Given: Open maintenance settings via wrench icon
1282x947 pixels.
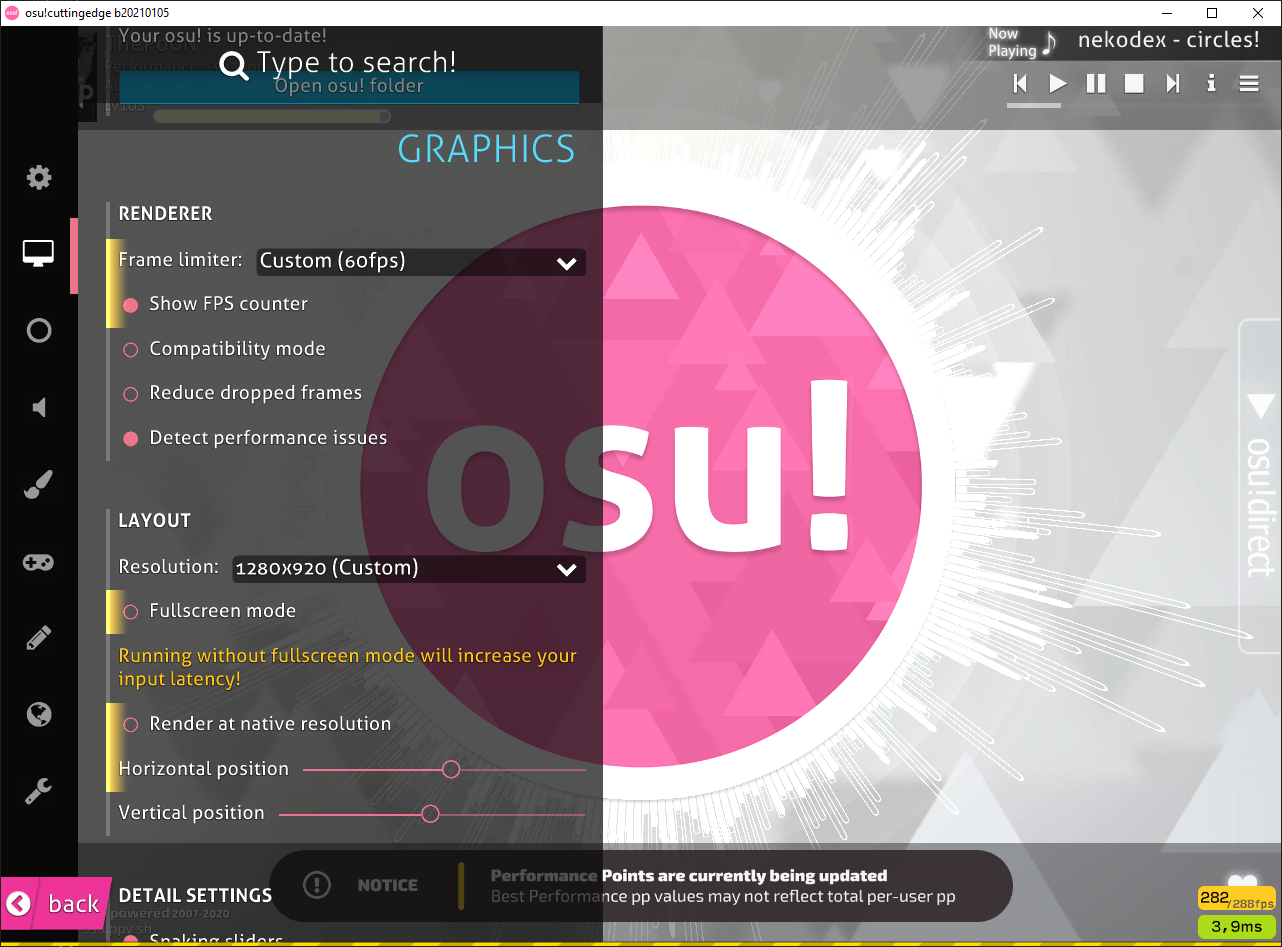Looking at the screenshot, I should (38, 790).
